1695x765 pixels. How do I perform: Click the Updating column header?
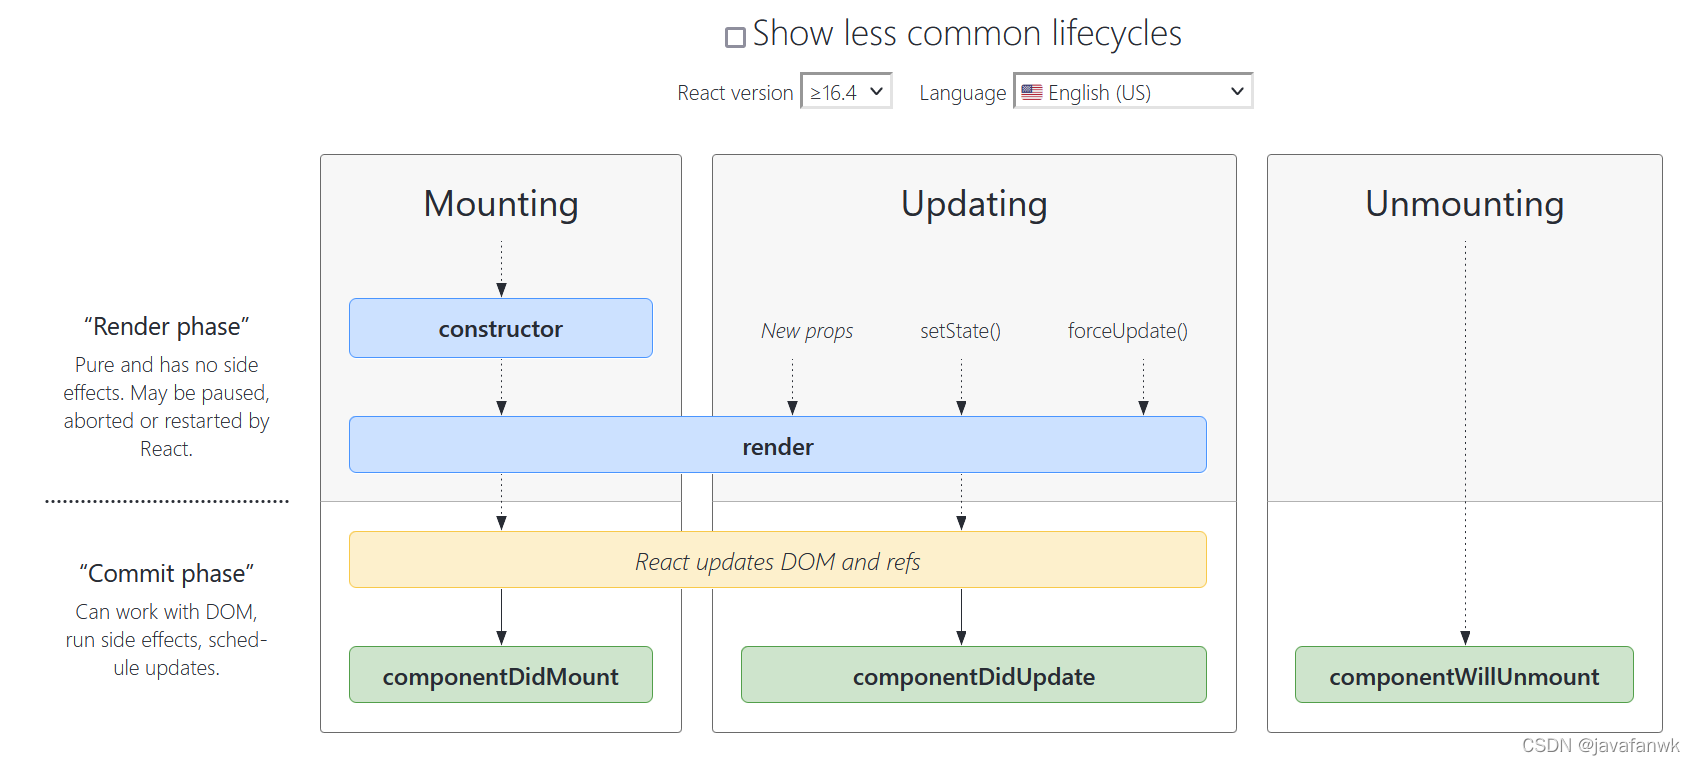pos(974,204)
